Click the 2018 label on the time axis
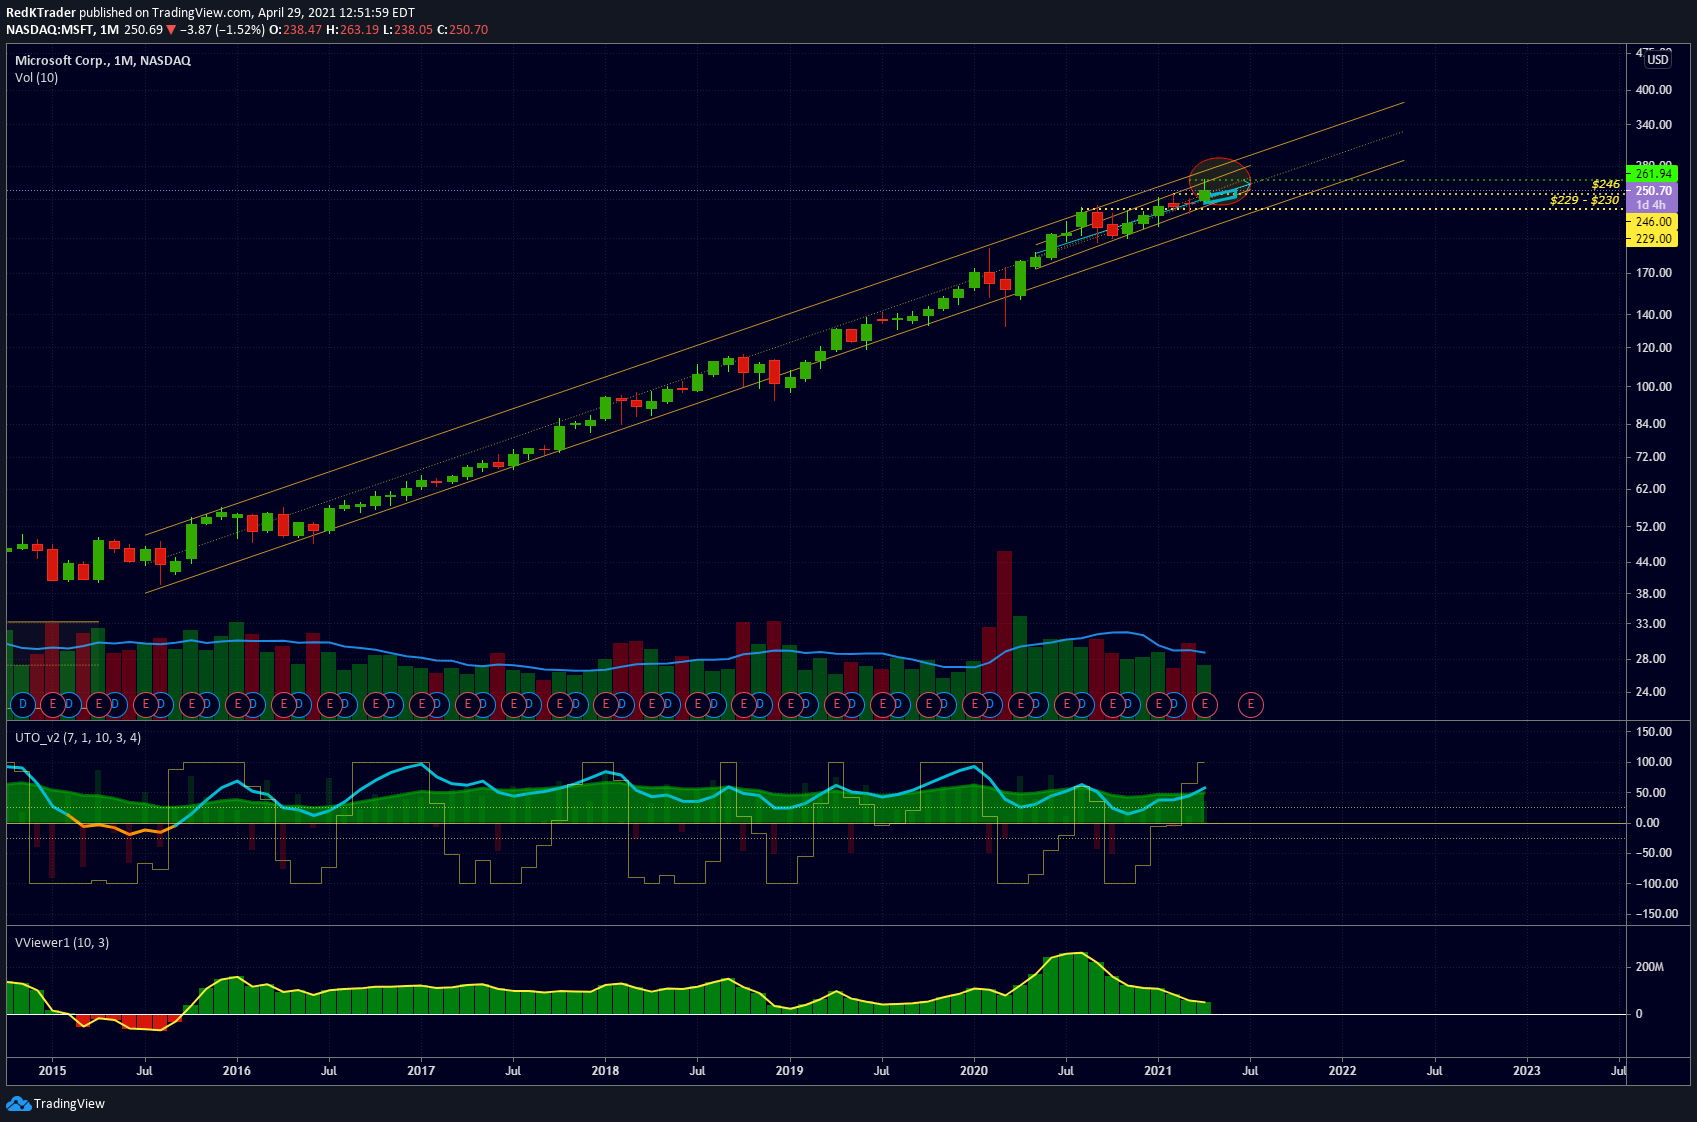Viewport: 1697px width, 1122px height. pyautogui.click(x=605, y=1071)
